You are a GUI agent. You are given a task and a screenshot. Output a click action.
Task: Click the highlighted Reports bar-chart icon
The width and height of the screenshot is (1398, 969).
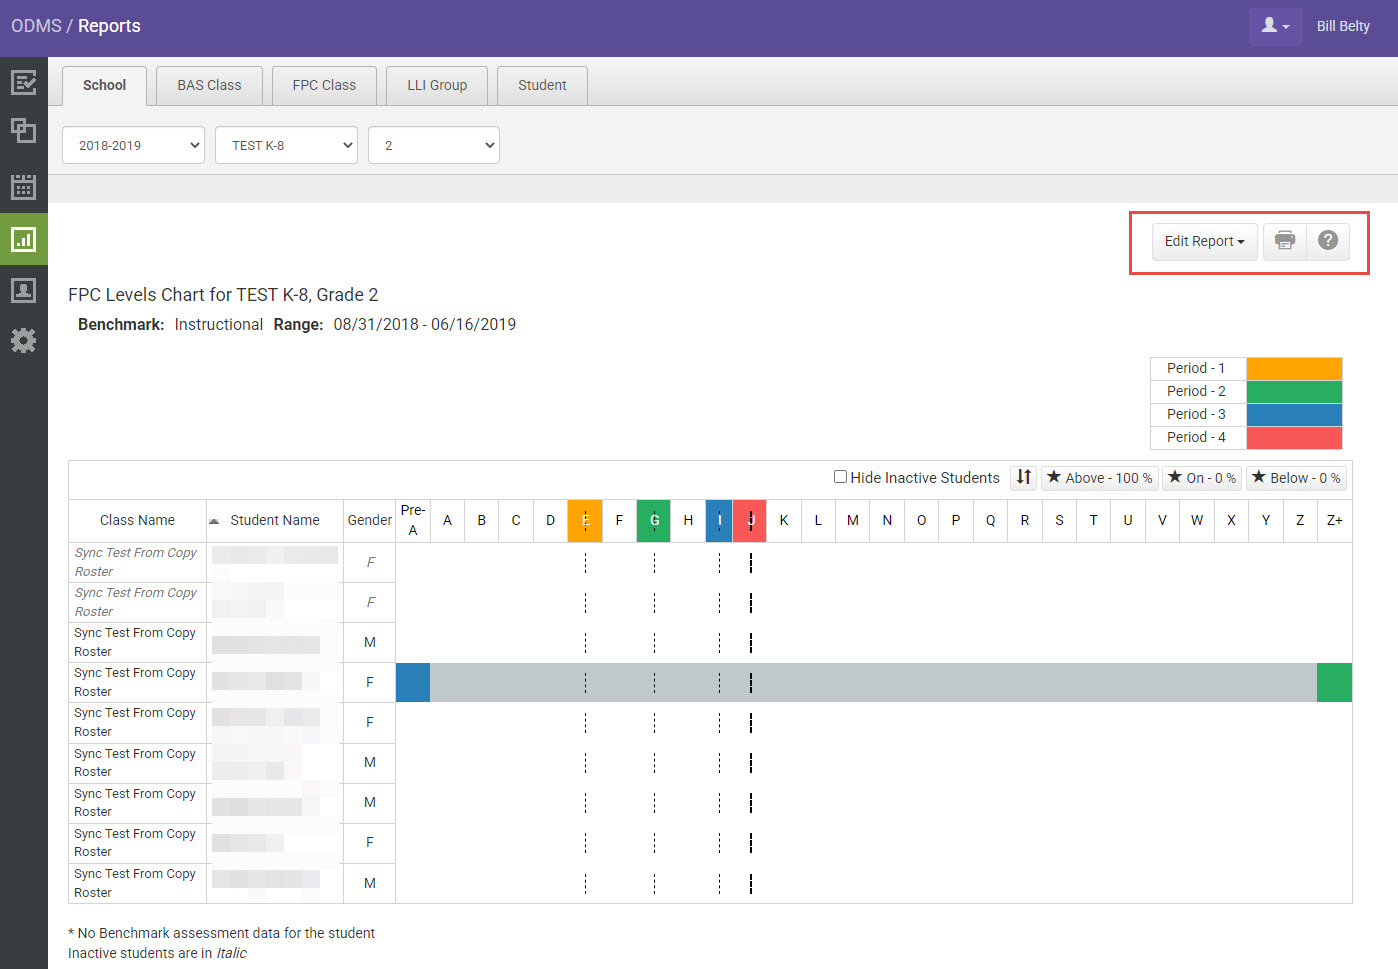click(24, 239)
